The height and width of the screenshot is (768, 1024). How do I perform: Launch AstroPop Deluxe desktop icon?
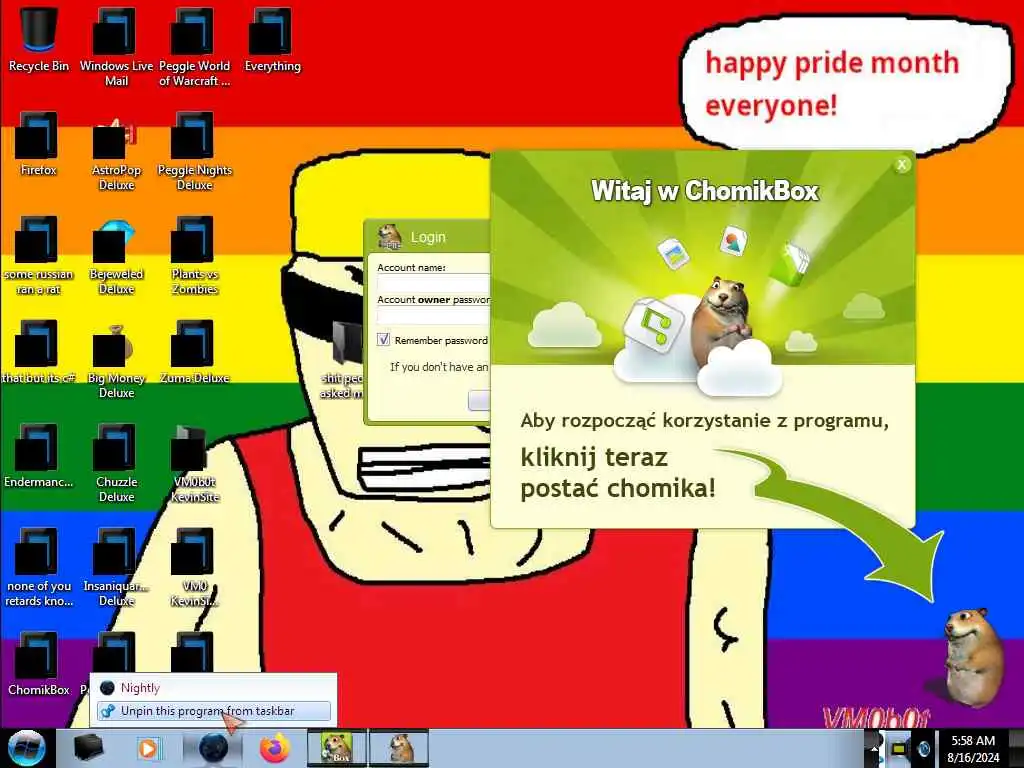click(116, 152)
